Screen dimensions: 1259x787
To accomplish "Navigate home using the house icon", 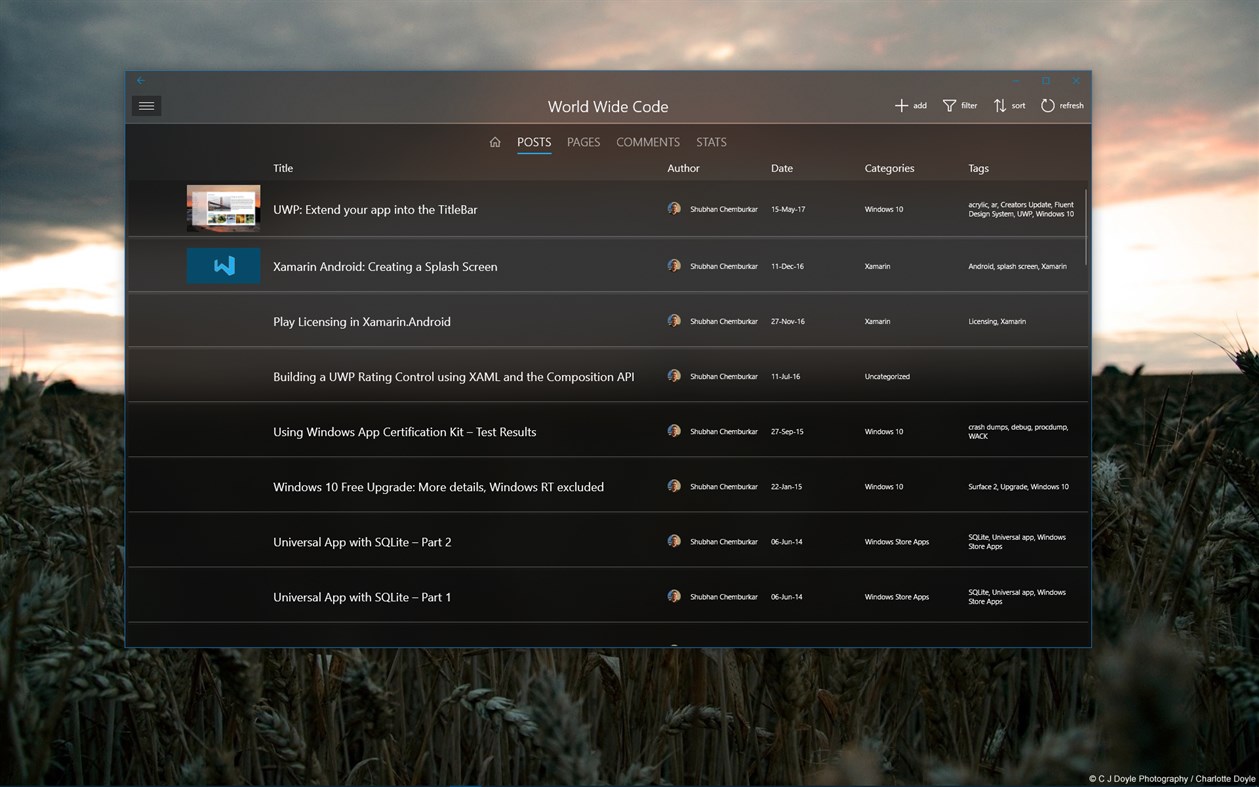I will [495, 142].
